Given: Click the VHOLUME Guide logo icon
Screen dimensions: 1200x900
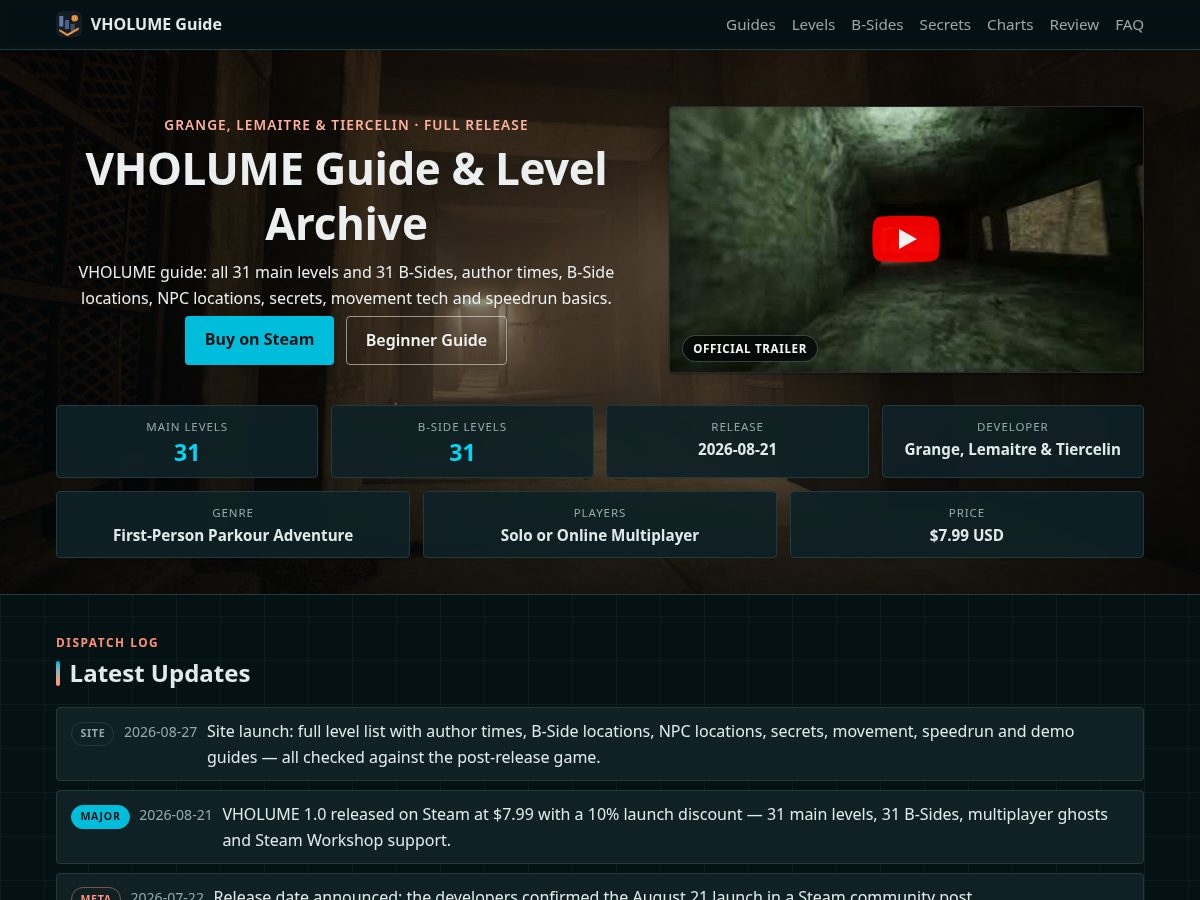Looking at the screenshot, I should pos(68,24).
